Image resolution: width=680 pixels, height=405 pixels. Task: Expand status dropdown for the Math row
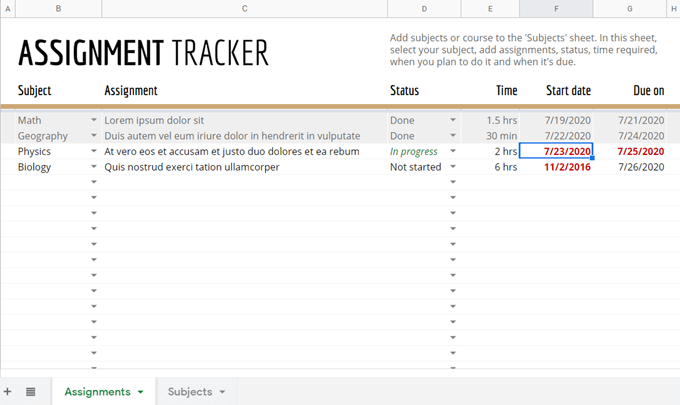coord(453,120)
